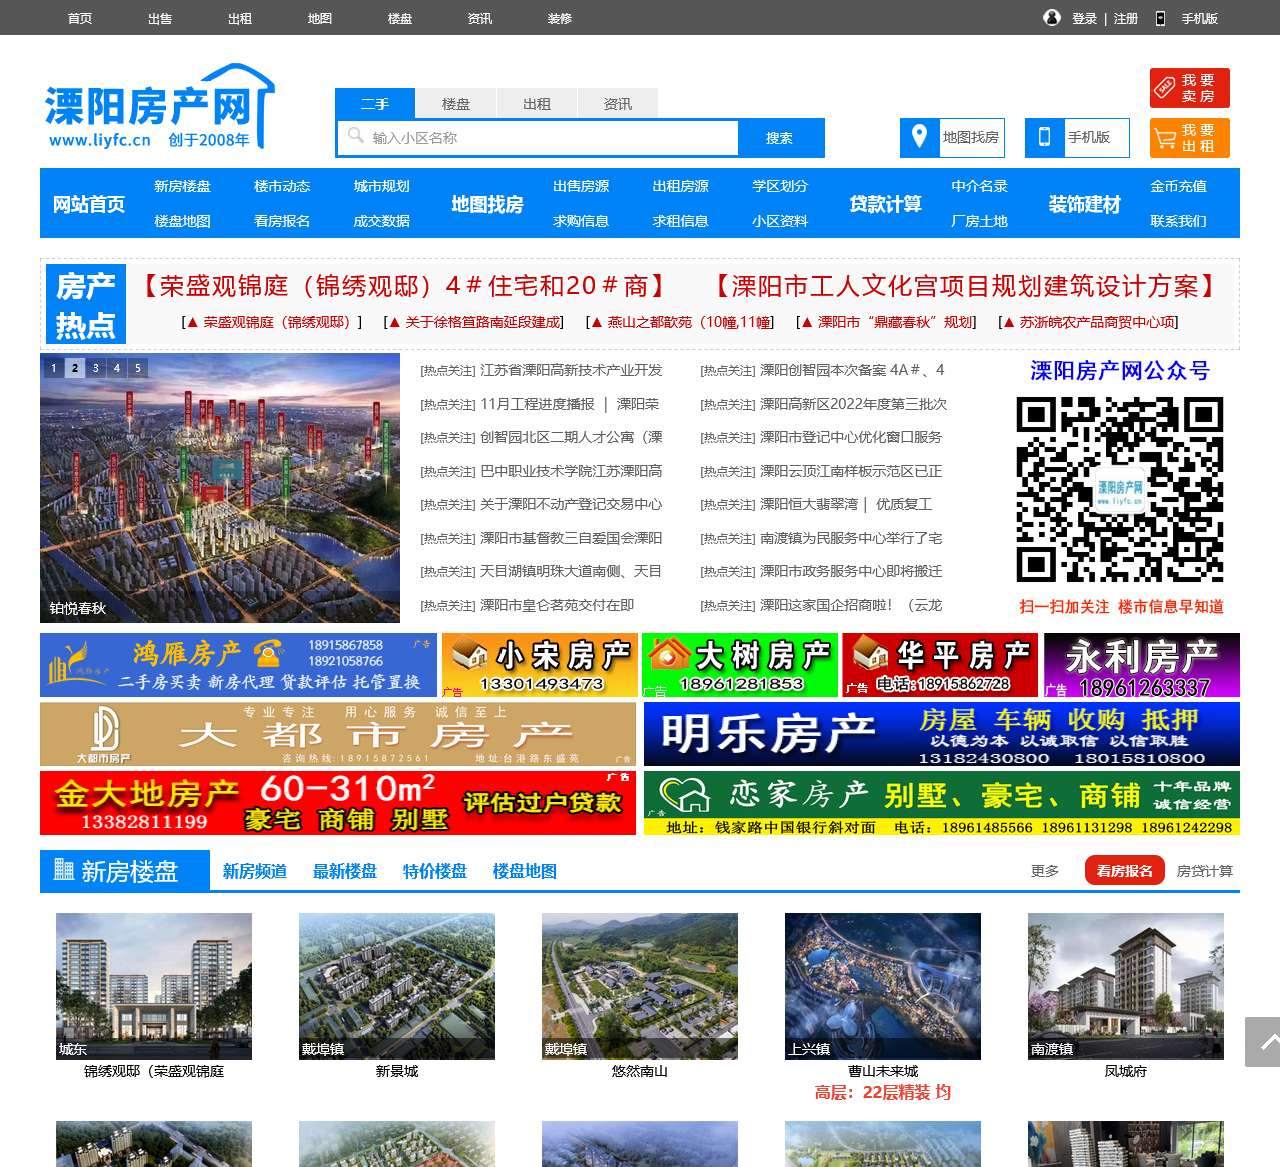The height and width of the screenshot is (1167, 1280).
Task: Switch to 楼盘 search tab
Action: (456, 104)
